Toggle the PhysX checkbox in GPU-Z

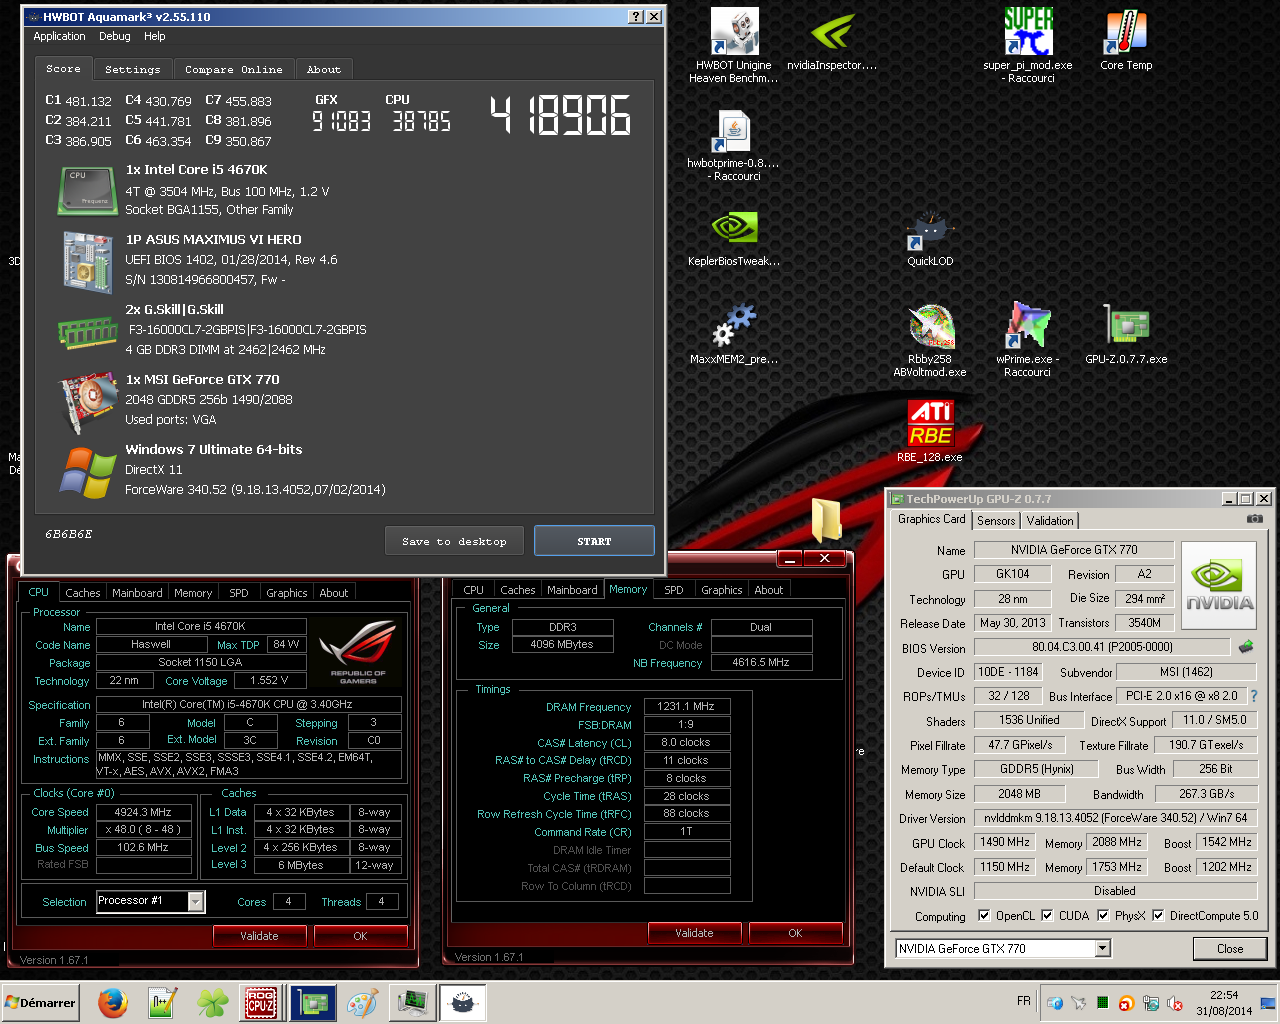click(1103, 915)
